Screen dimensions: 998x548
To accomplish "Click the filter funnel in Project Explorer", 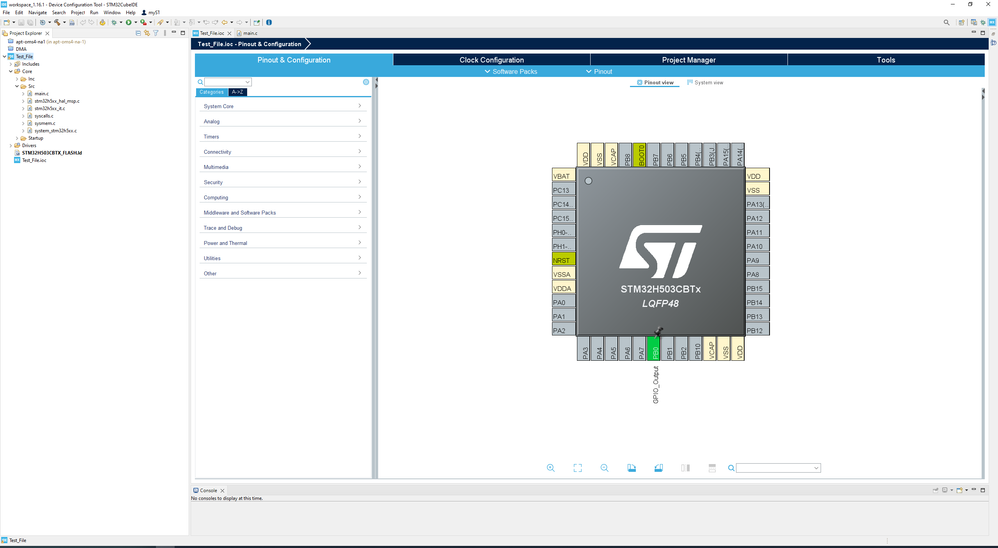I will click(x=156, y=33).
